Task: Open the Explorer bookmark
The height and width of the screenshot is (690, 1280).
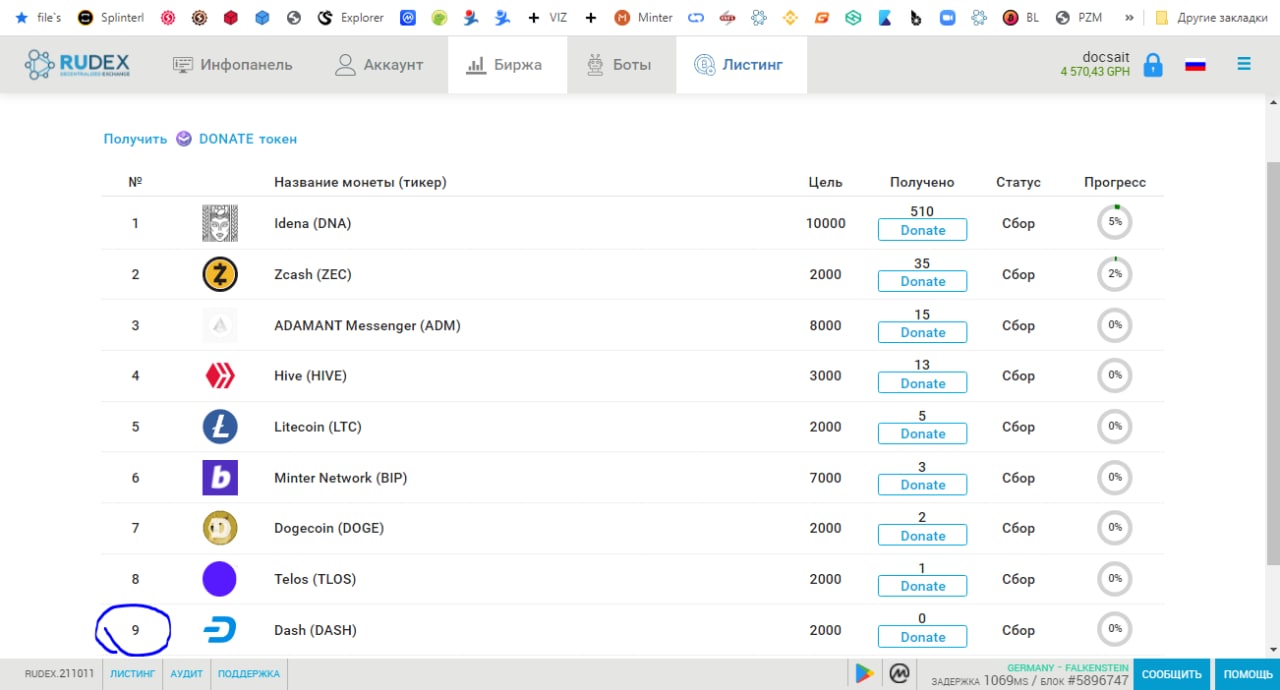Action: [350, 17]
